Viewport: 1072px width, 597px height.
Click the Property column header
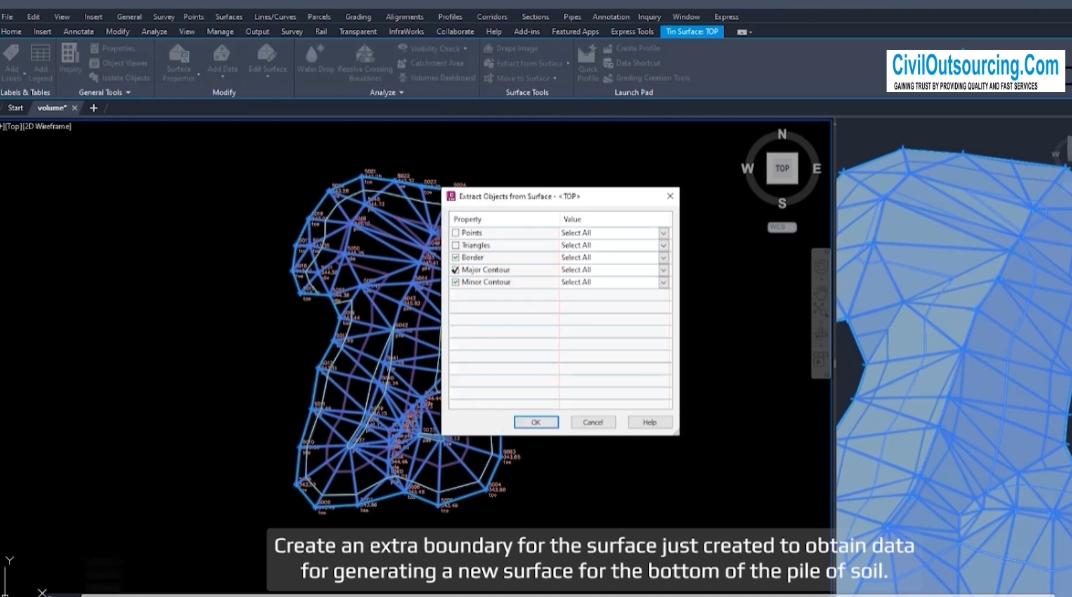pos(504,219)
